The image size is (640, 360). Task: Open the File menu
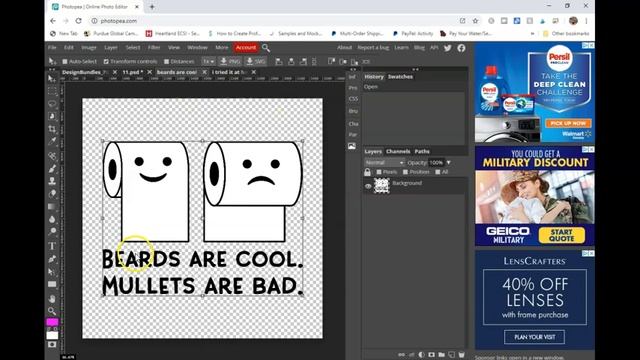52,48
